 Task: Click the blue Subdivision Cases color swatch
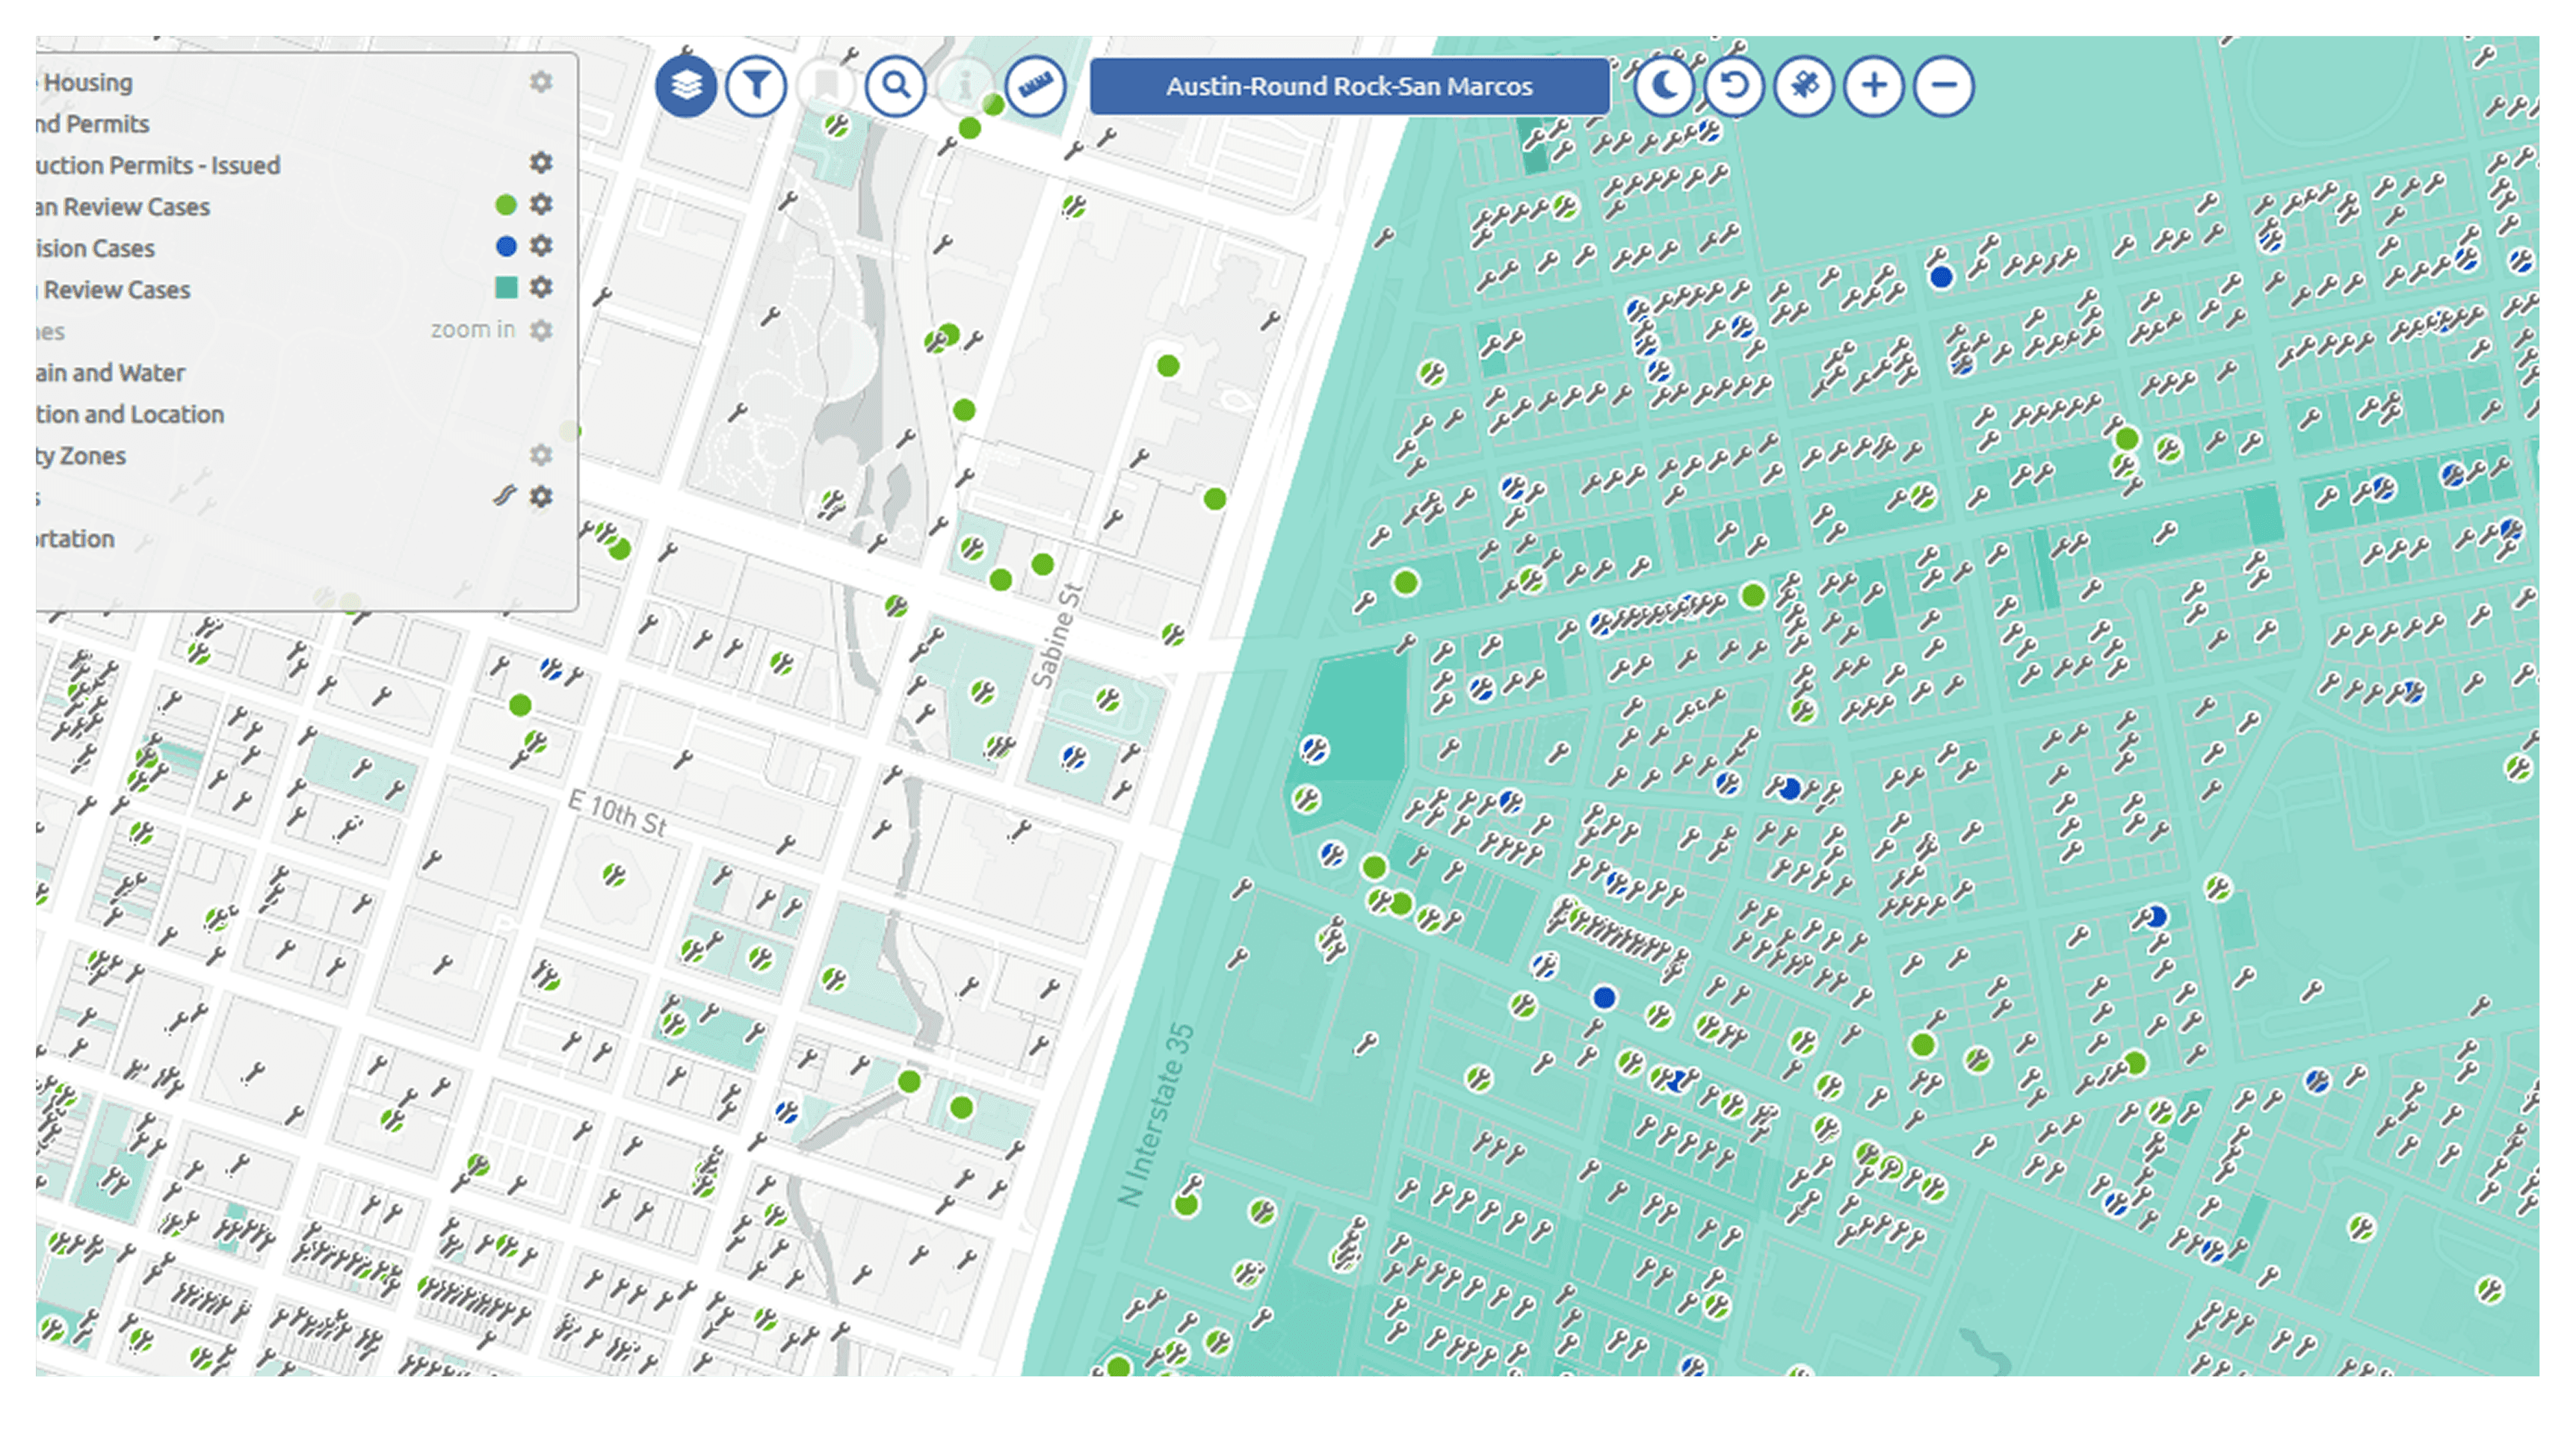point(506,246)
